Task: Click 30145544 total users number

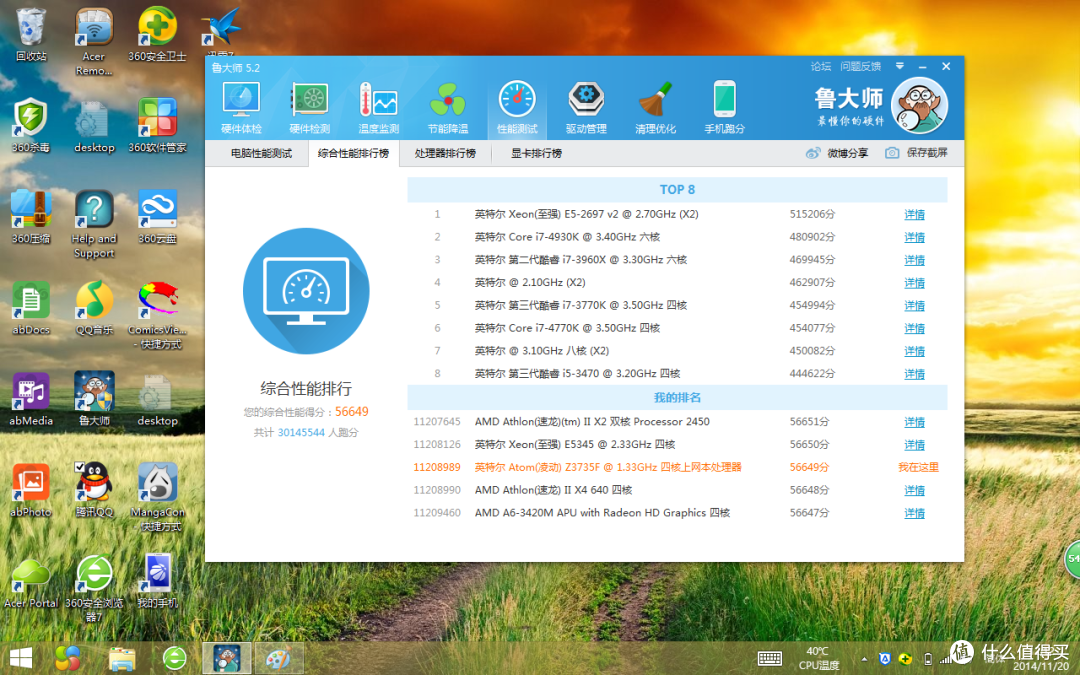Action: pos(301,433)
